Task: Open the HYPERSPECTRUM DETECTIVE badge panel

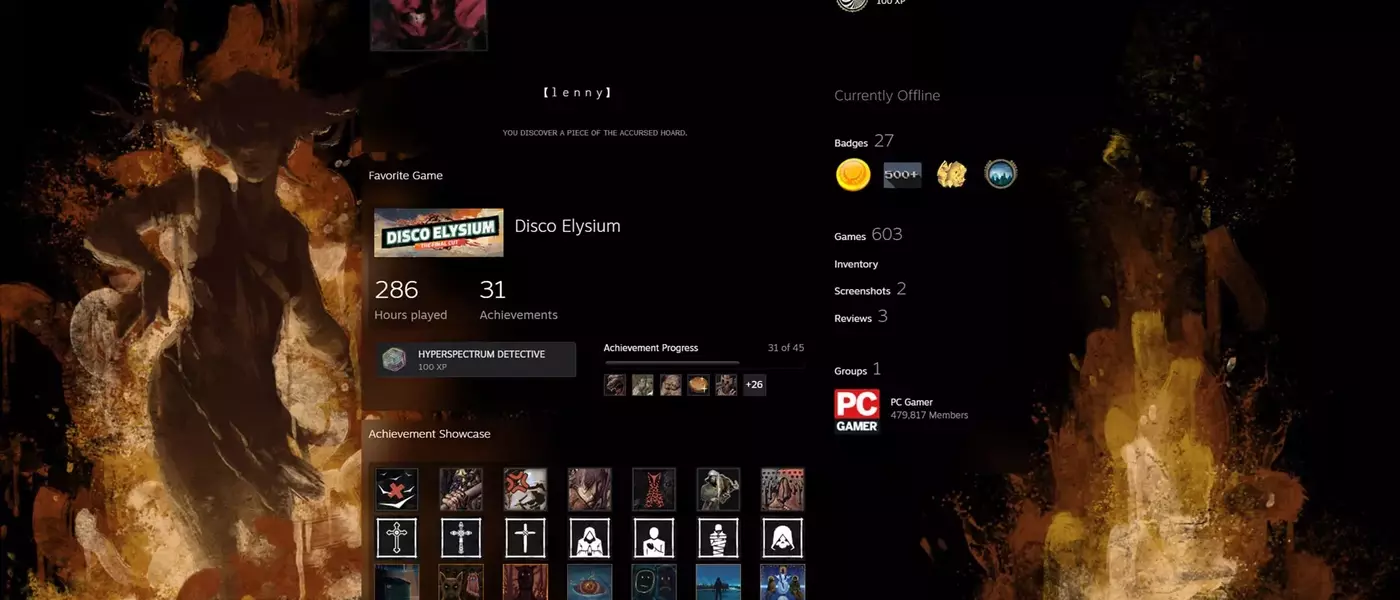Action: click(476, 360)
